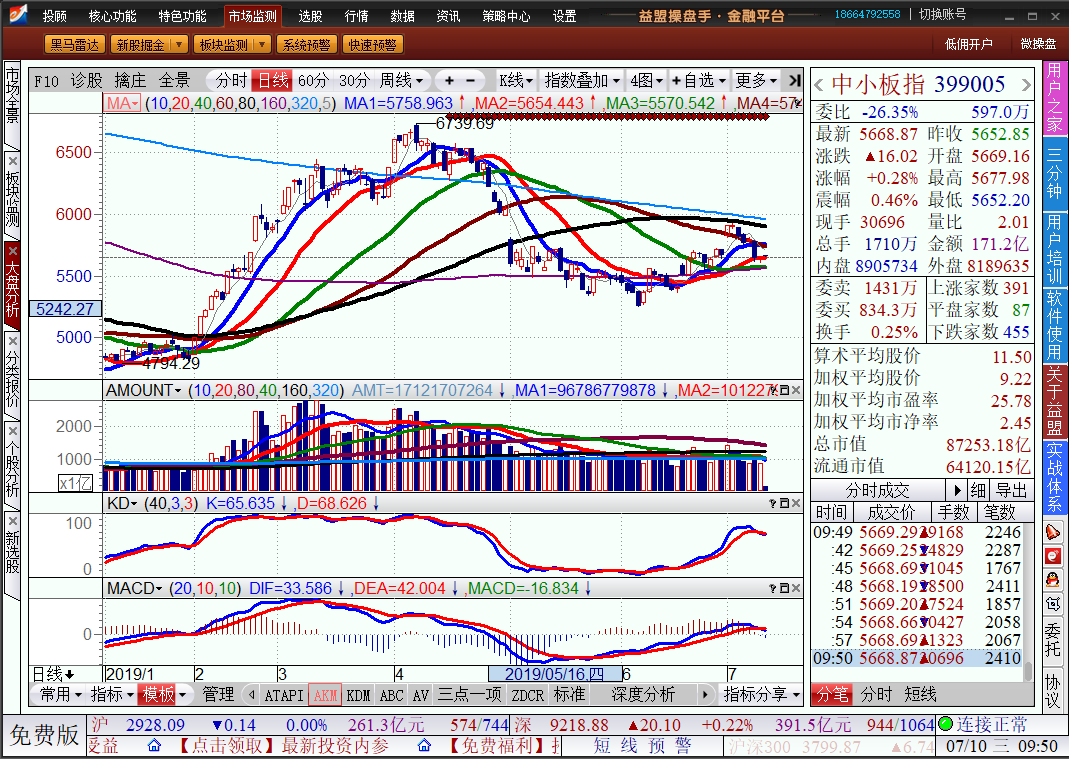Click the 黑马雷达 button
The height and width of the screenshot is (759, 1069).
coord(75,45)
